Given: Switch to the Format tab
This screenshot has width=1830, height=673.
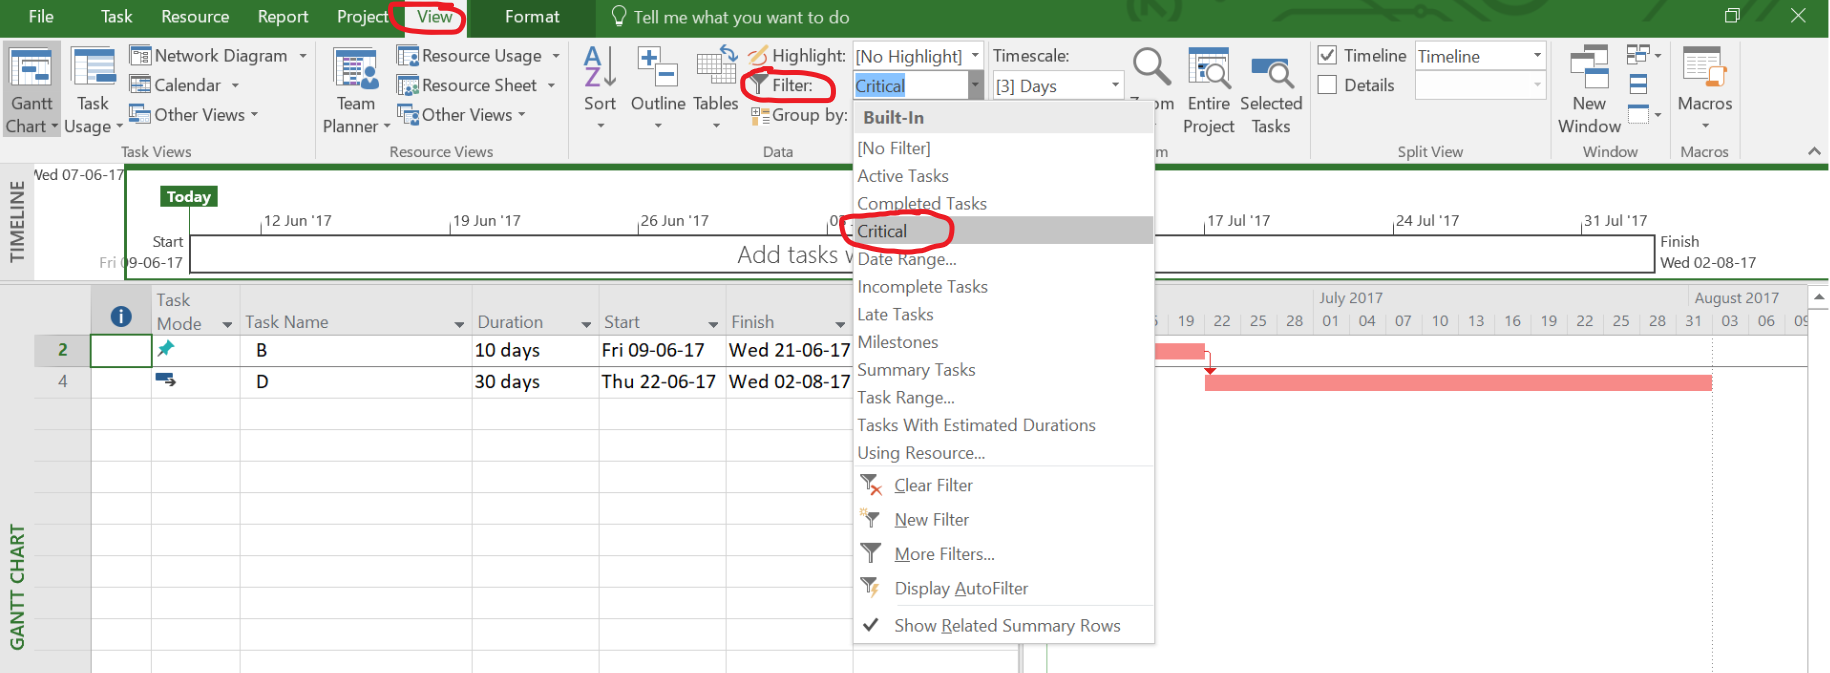Looking at the screenshot, I should [x=532, y=17].
